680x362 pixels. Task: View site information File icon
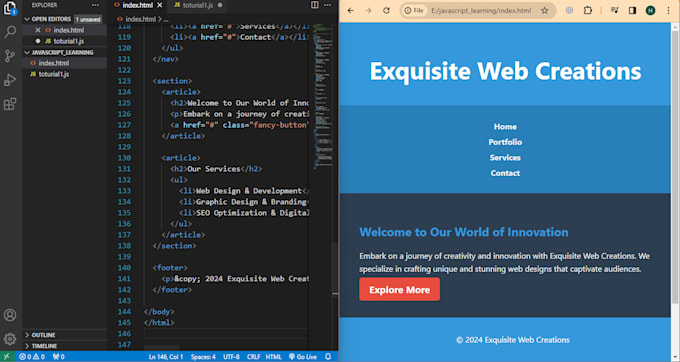(414, 10)
